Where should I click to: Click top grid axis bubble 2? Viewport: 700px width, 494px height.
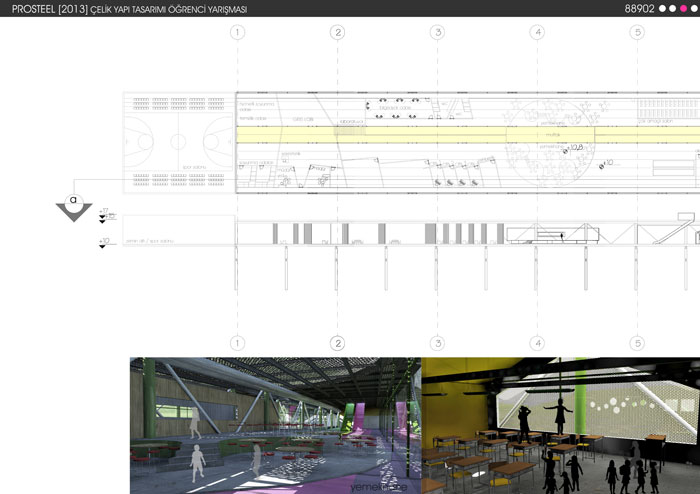coord(338,32)
